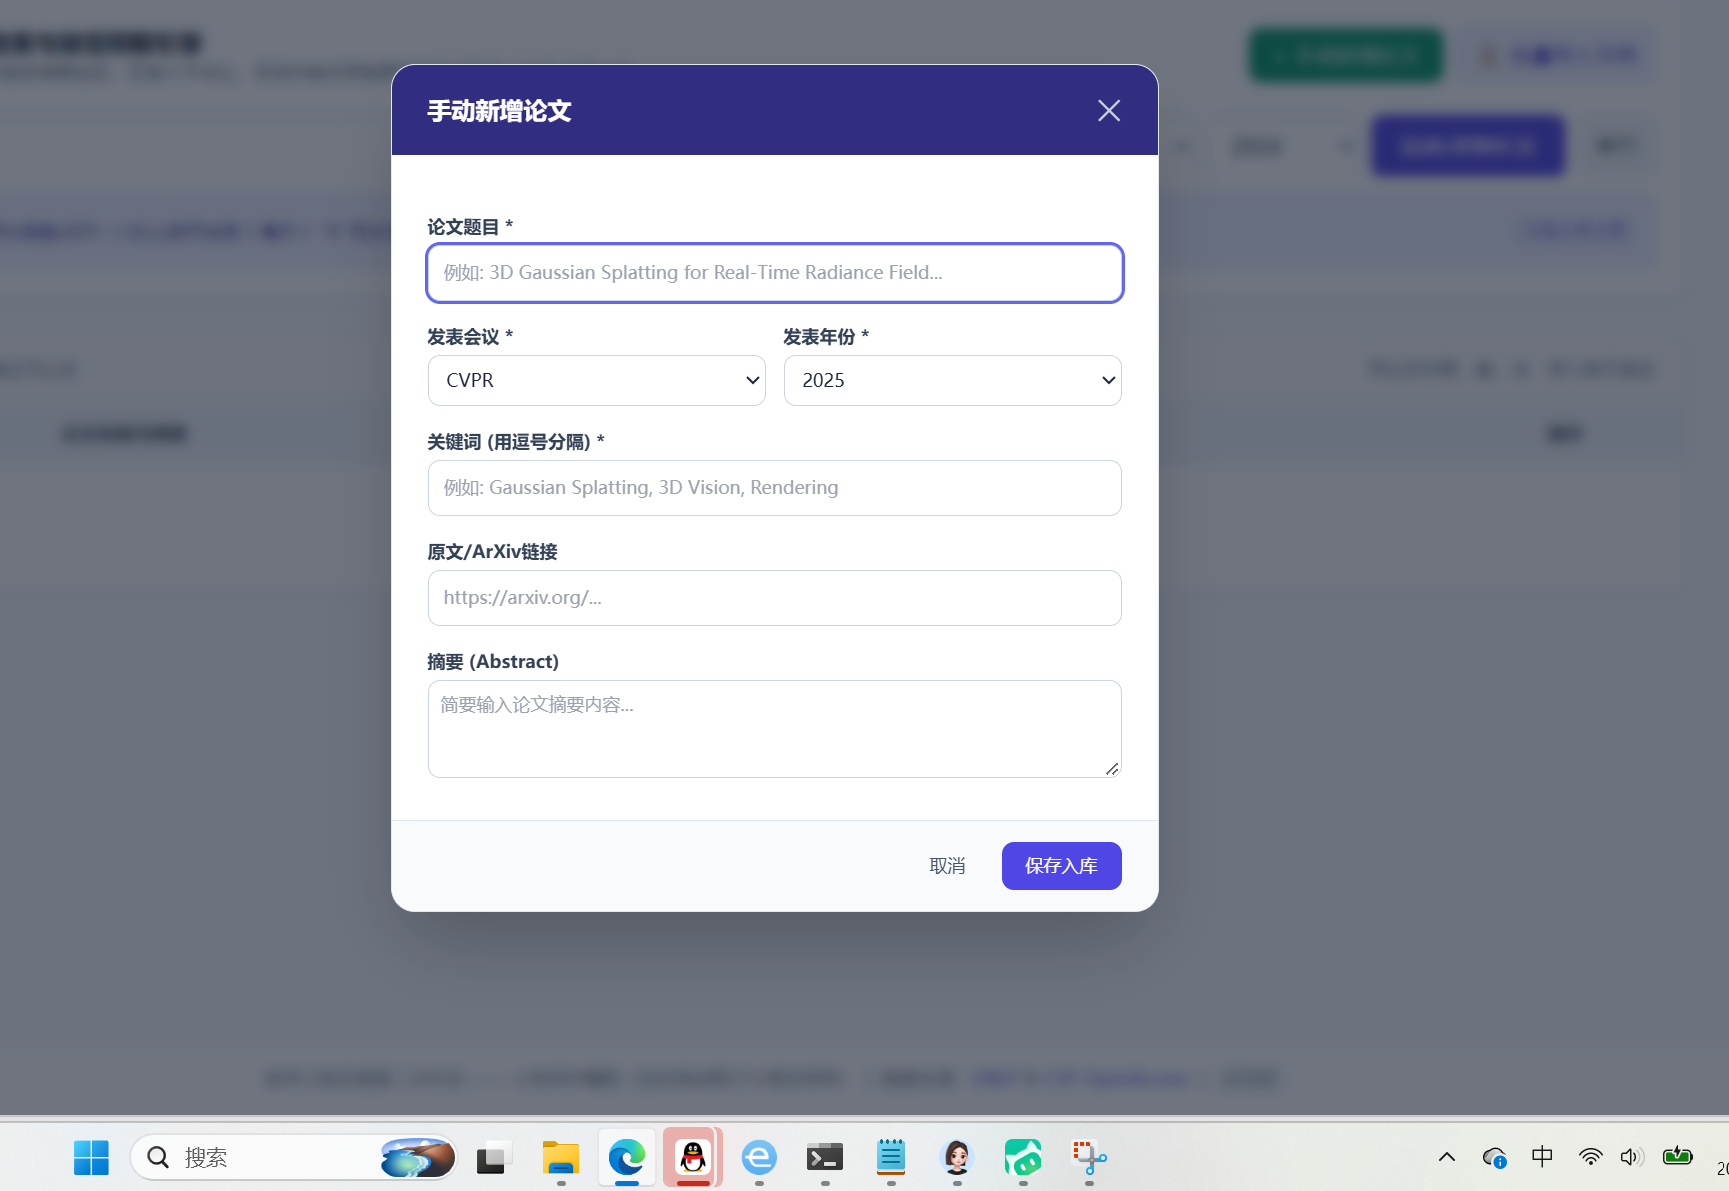This screenshot has height=1191, width=1729.
Task: Click into the 摘要 Abstract textarea
Action: pos(774,729)
